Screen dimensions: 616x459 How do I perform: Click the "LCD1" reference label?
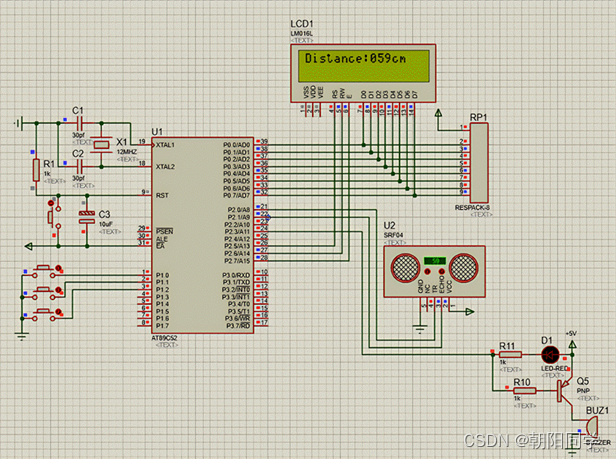pyautogui.click(x=302, y=24)
